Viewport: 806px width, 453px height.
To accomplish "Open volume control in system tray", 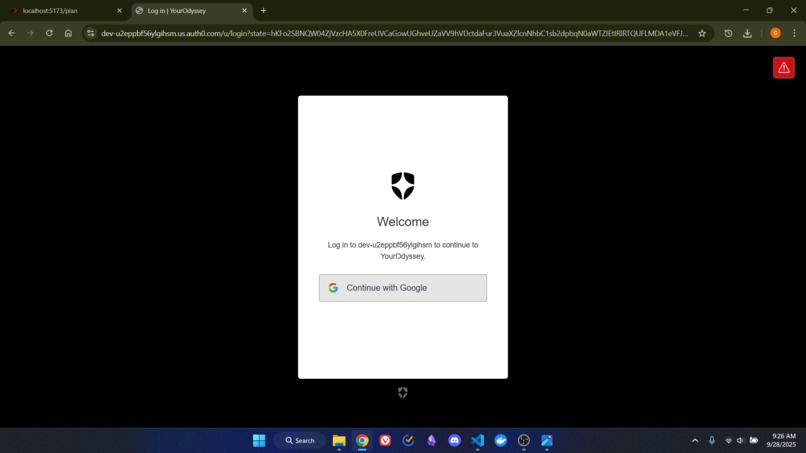I will click(740, 441).
